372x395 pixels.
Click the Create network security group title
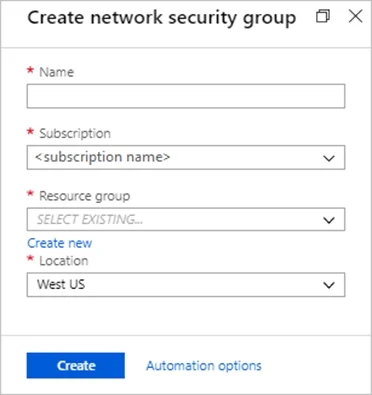pos(162,18)
